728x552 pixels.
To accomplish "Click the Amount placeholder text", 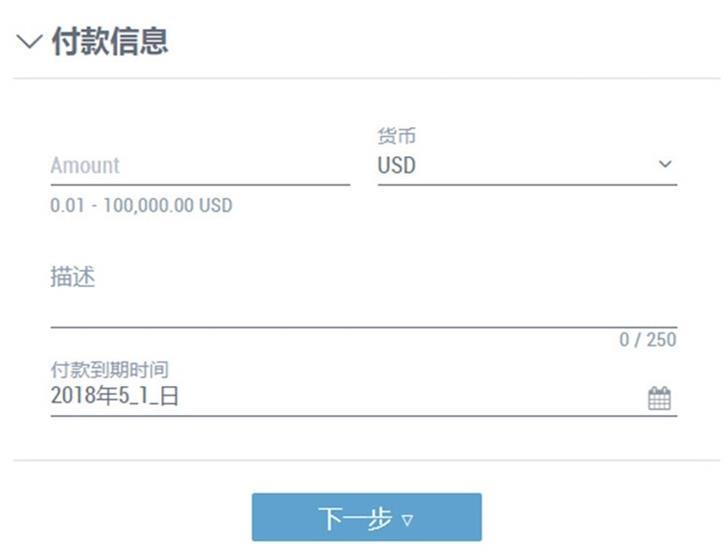I will point(85,166).
